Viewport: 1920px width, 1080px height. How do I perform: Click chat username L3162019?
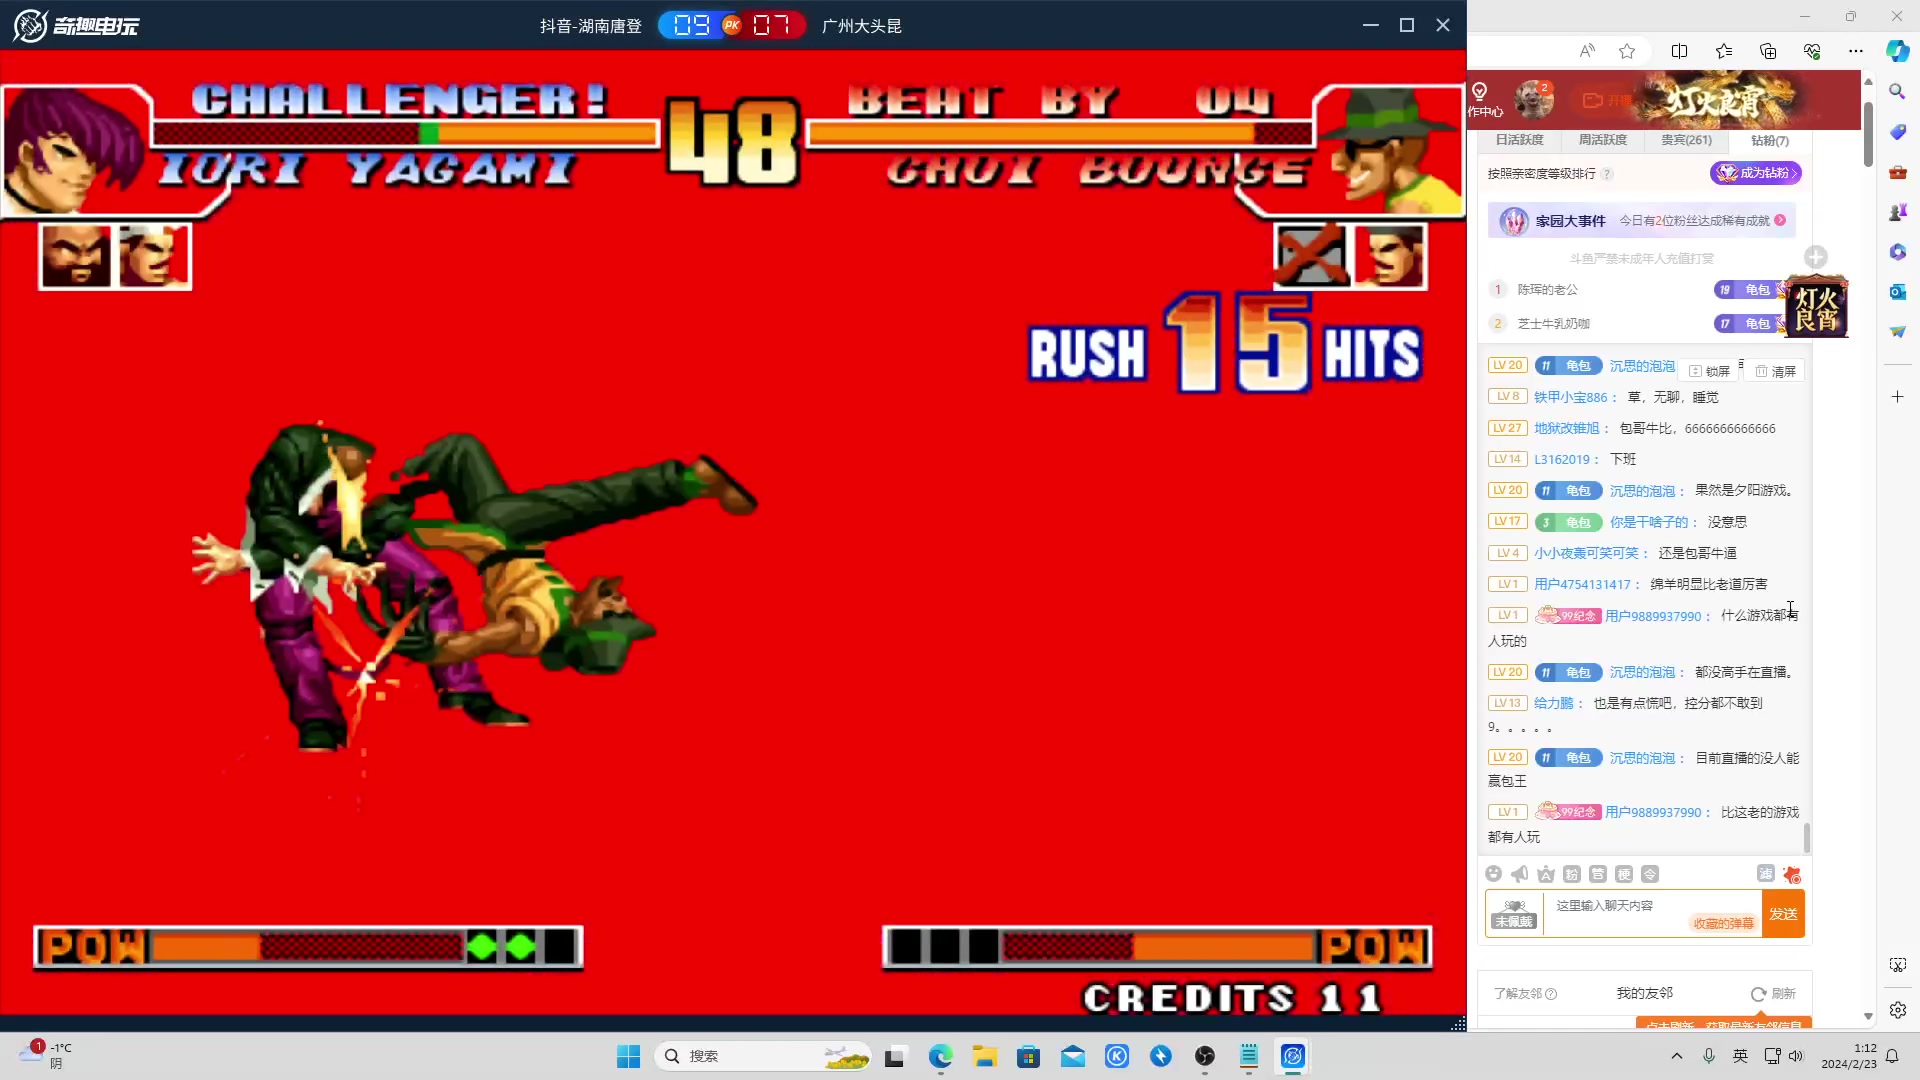point(1562,459)
